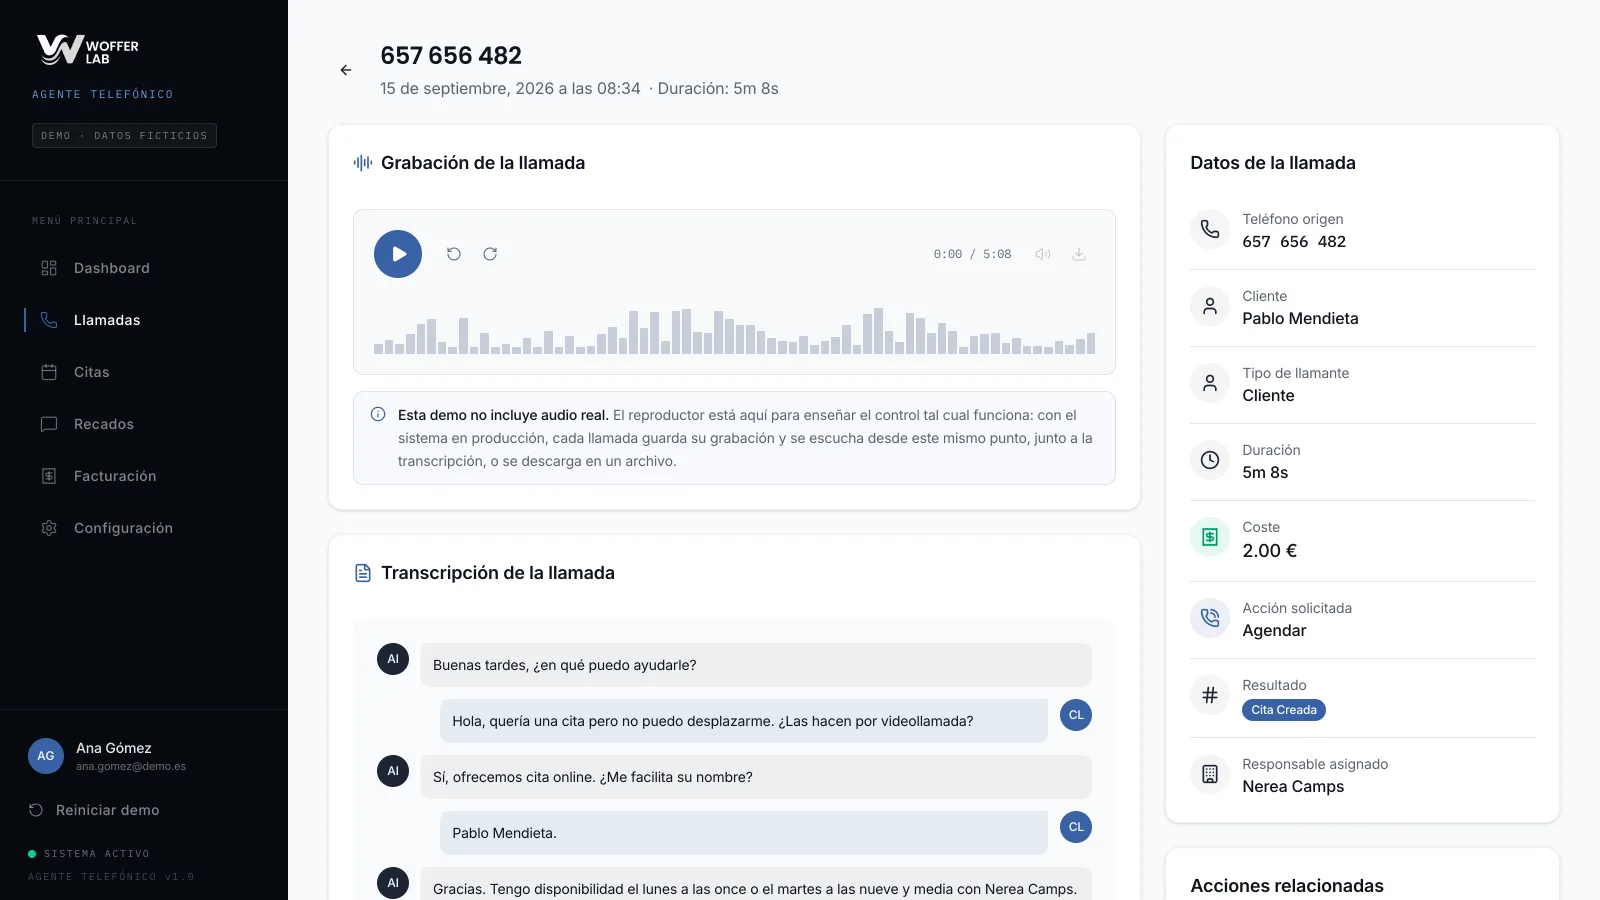The image size is (1600, 900).
Task: Click the Duración clock icon
Action: pyautogui.click(x=1210, y=460)
